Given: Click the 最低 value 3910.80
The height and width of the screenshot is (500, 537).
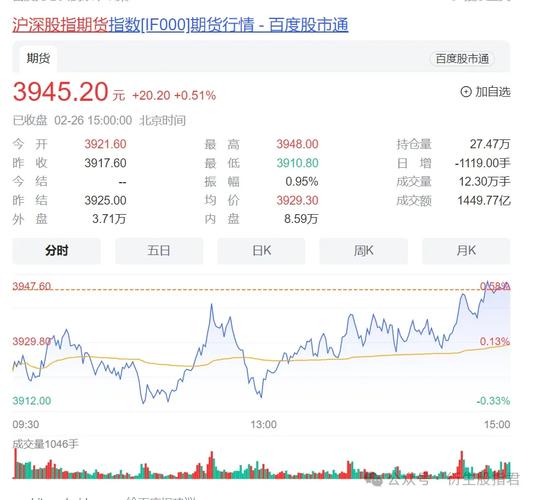Looking at the screenshot, I should (x=297, y=163).
